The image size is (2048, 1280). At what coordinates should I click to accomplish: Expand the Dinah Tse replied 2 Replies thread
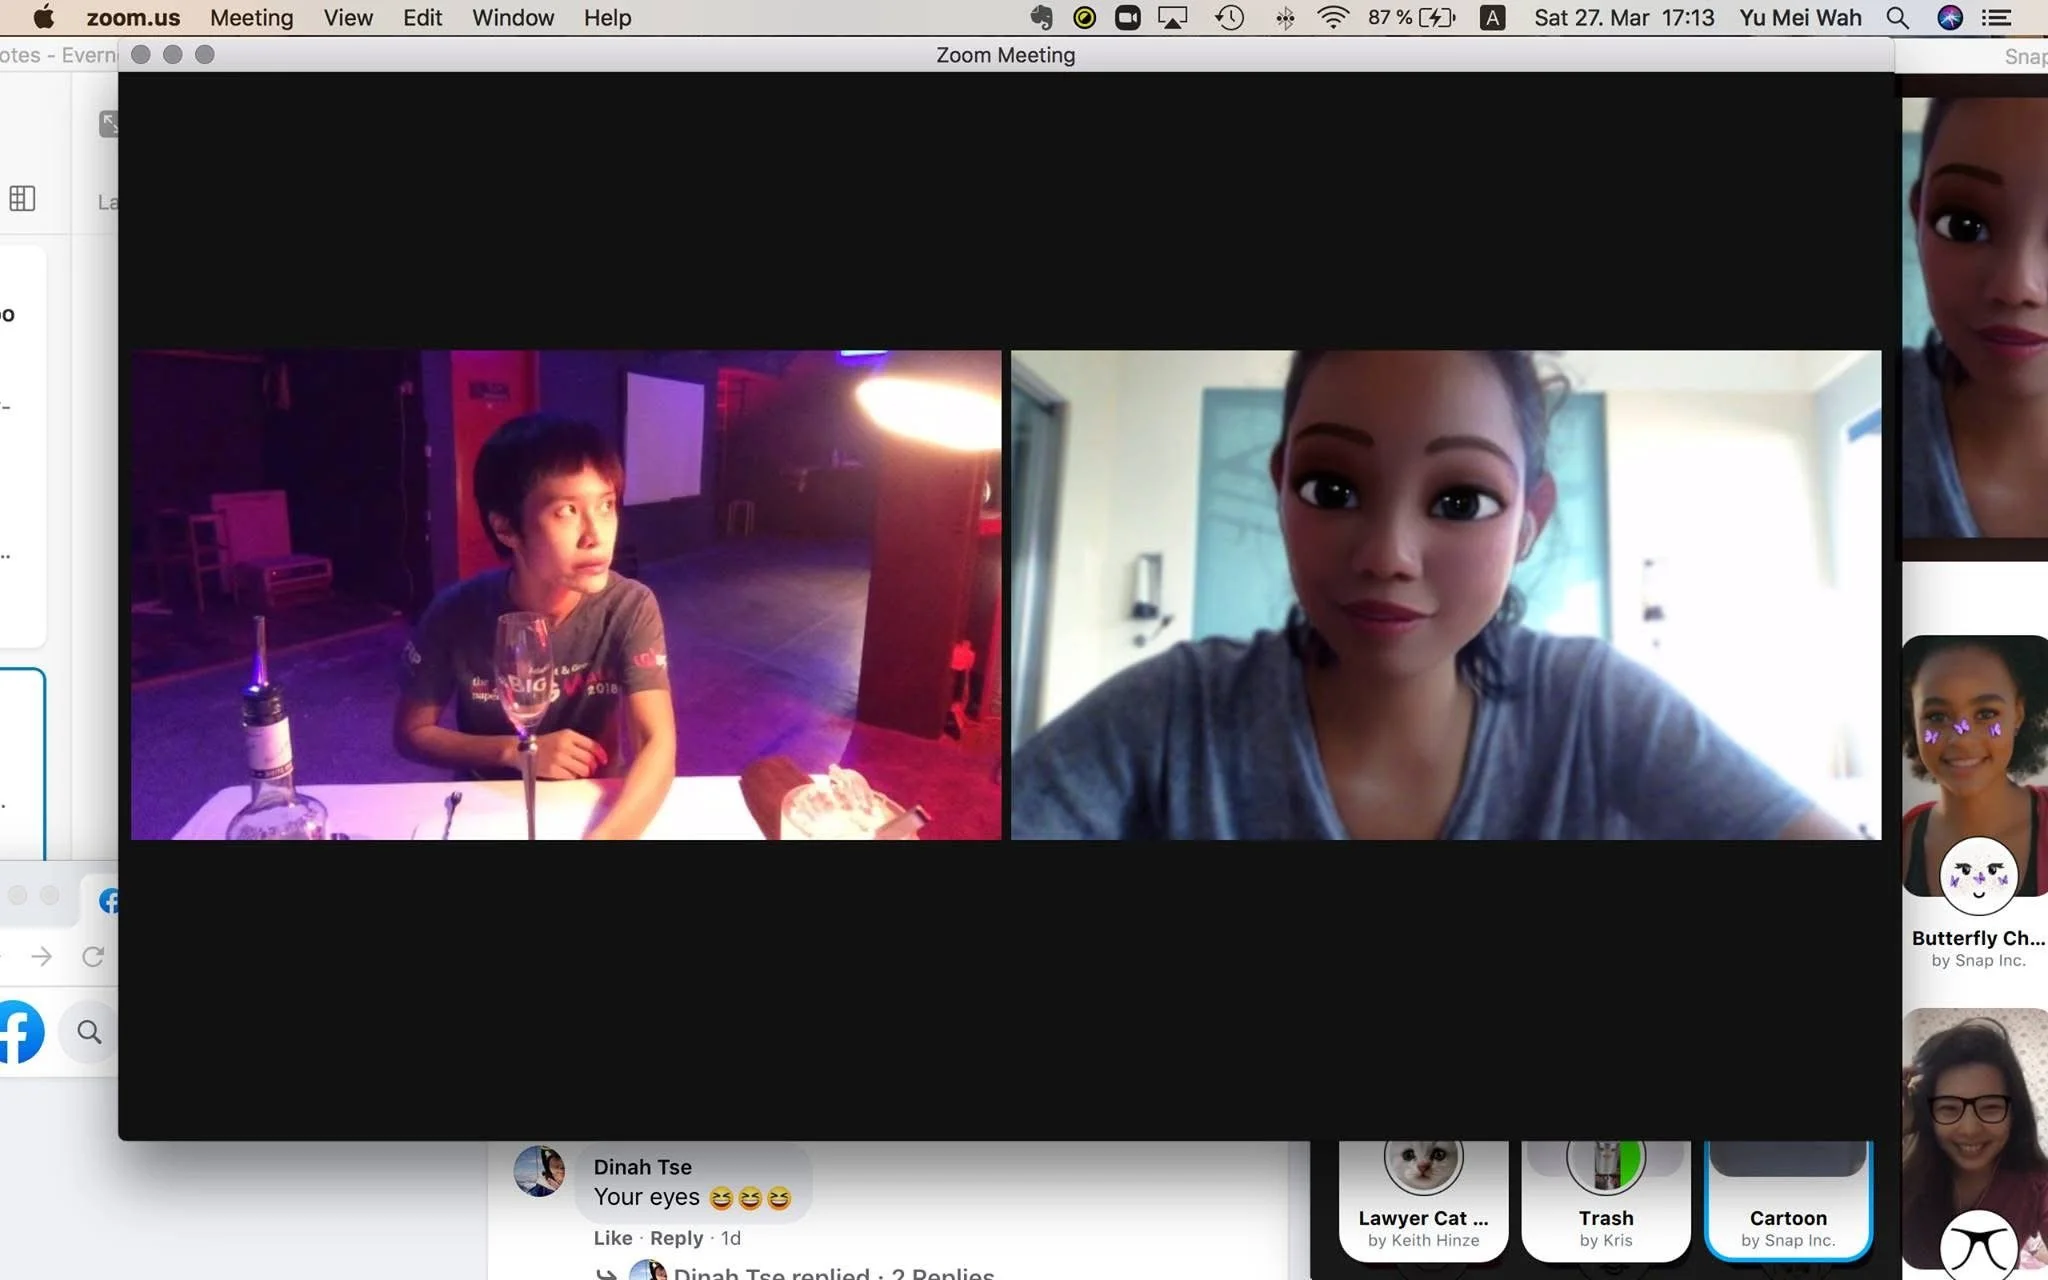tap(832, 1272)
